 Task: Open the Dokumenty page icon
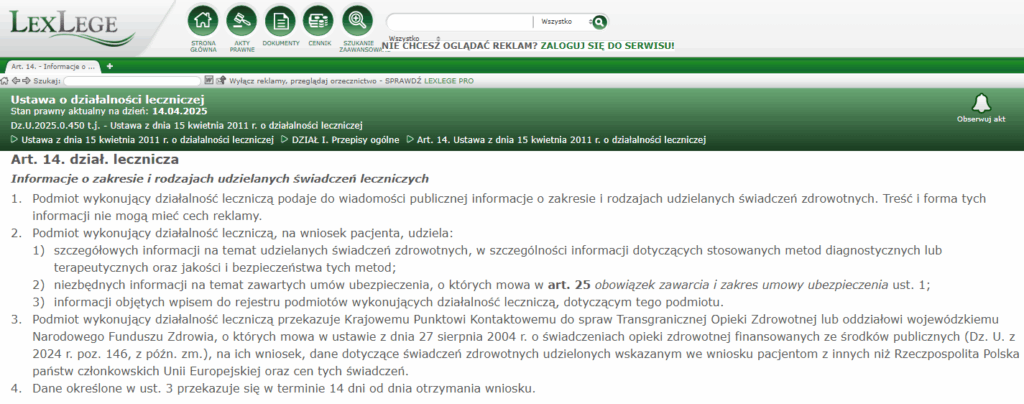click(x=281, y=20)
